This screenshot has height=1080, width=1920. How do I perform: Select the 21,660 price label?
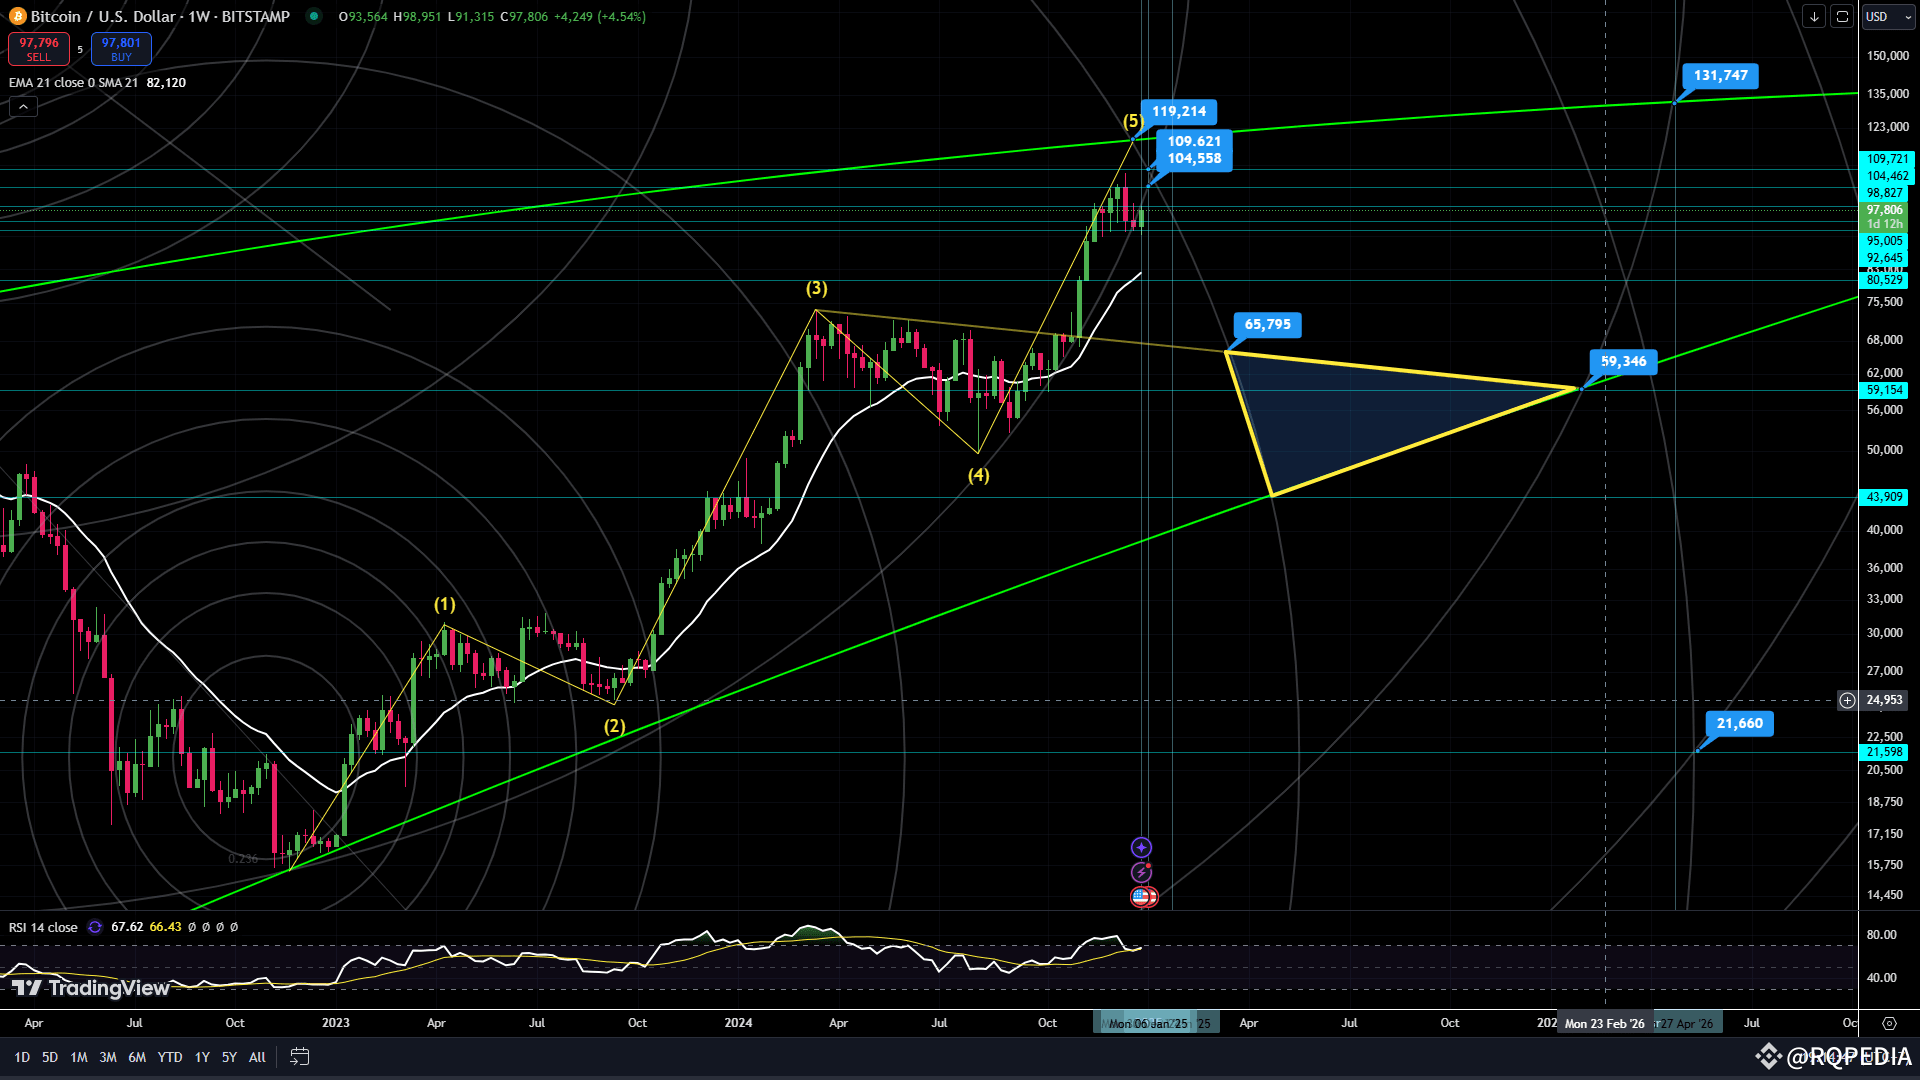(1740, 724)
